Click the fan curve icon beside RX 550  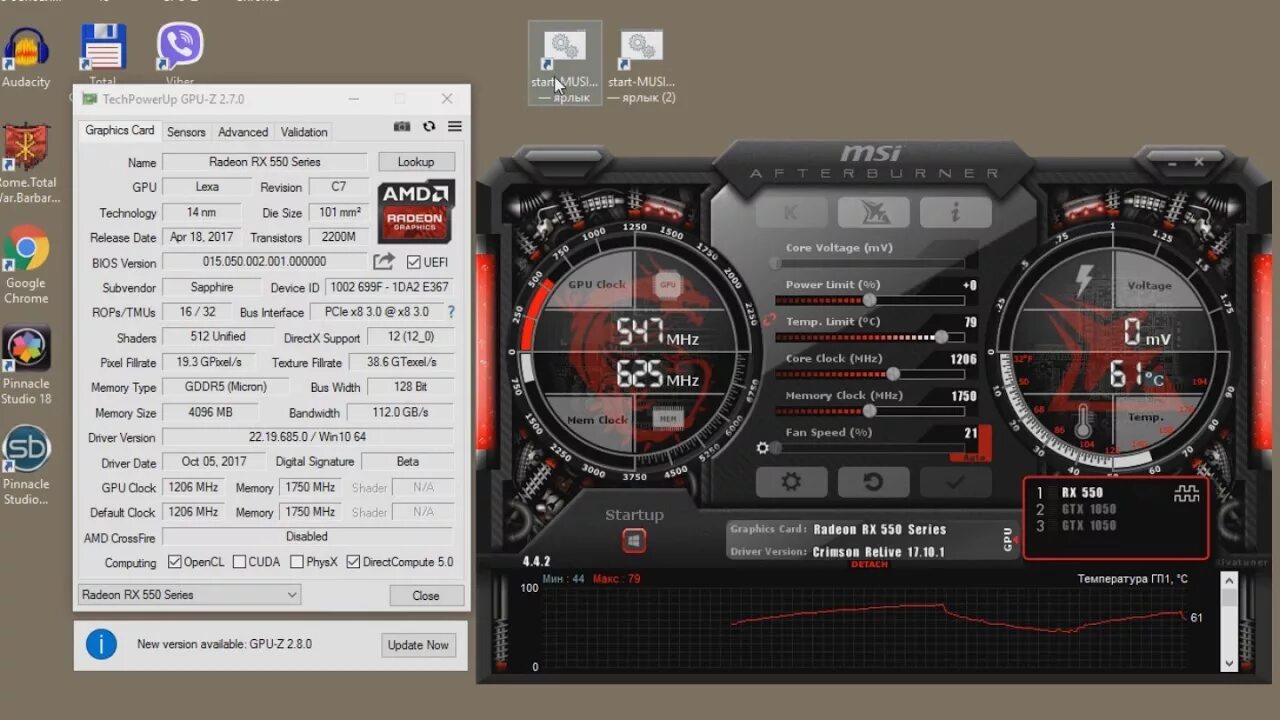[1186, 493]
